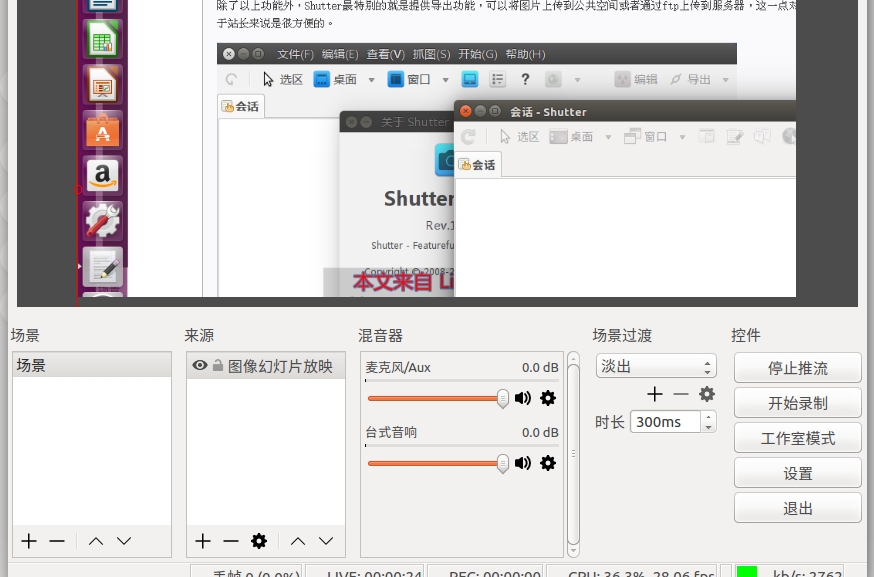Click the list view icon in preview toolbar
The height and width of the screenshot is (577, 874).
[497, 80]
